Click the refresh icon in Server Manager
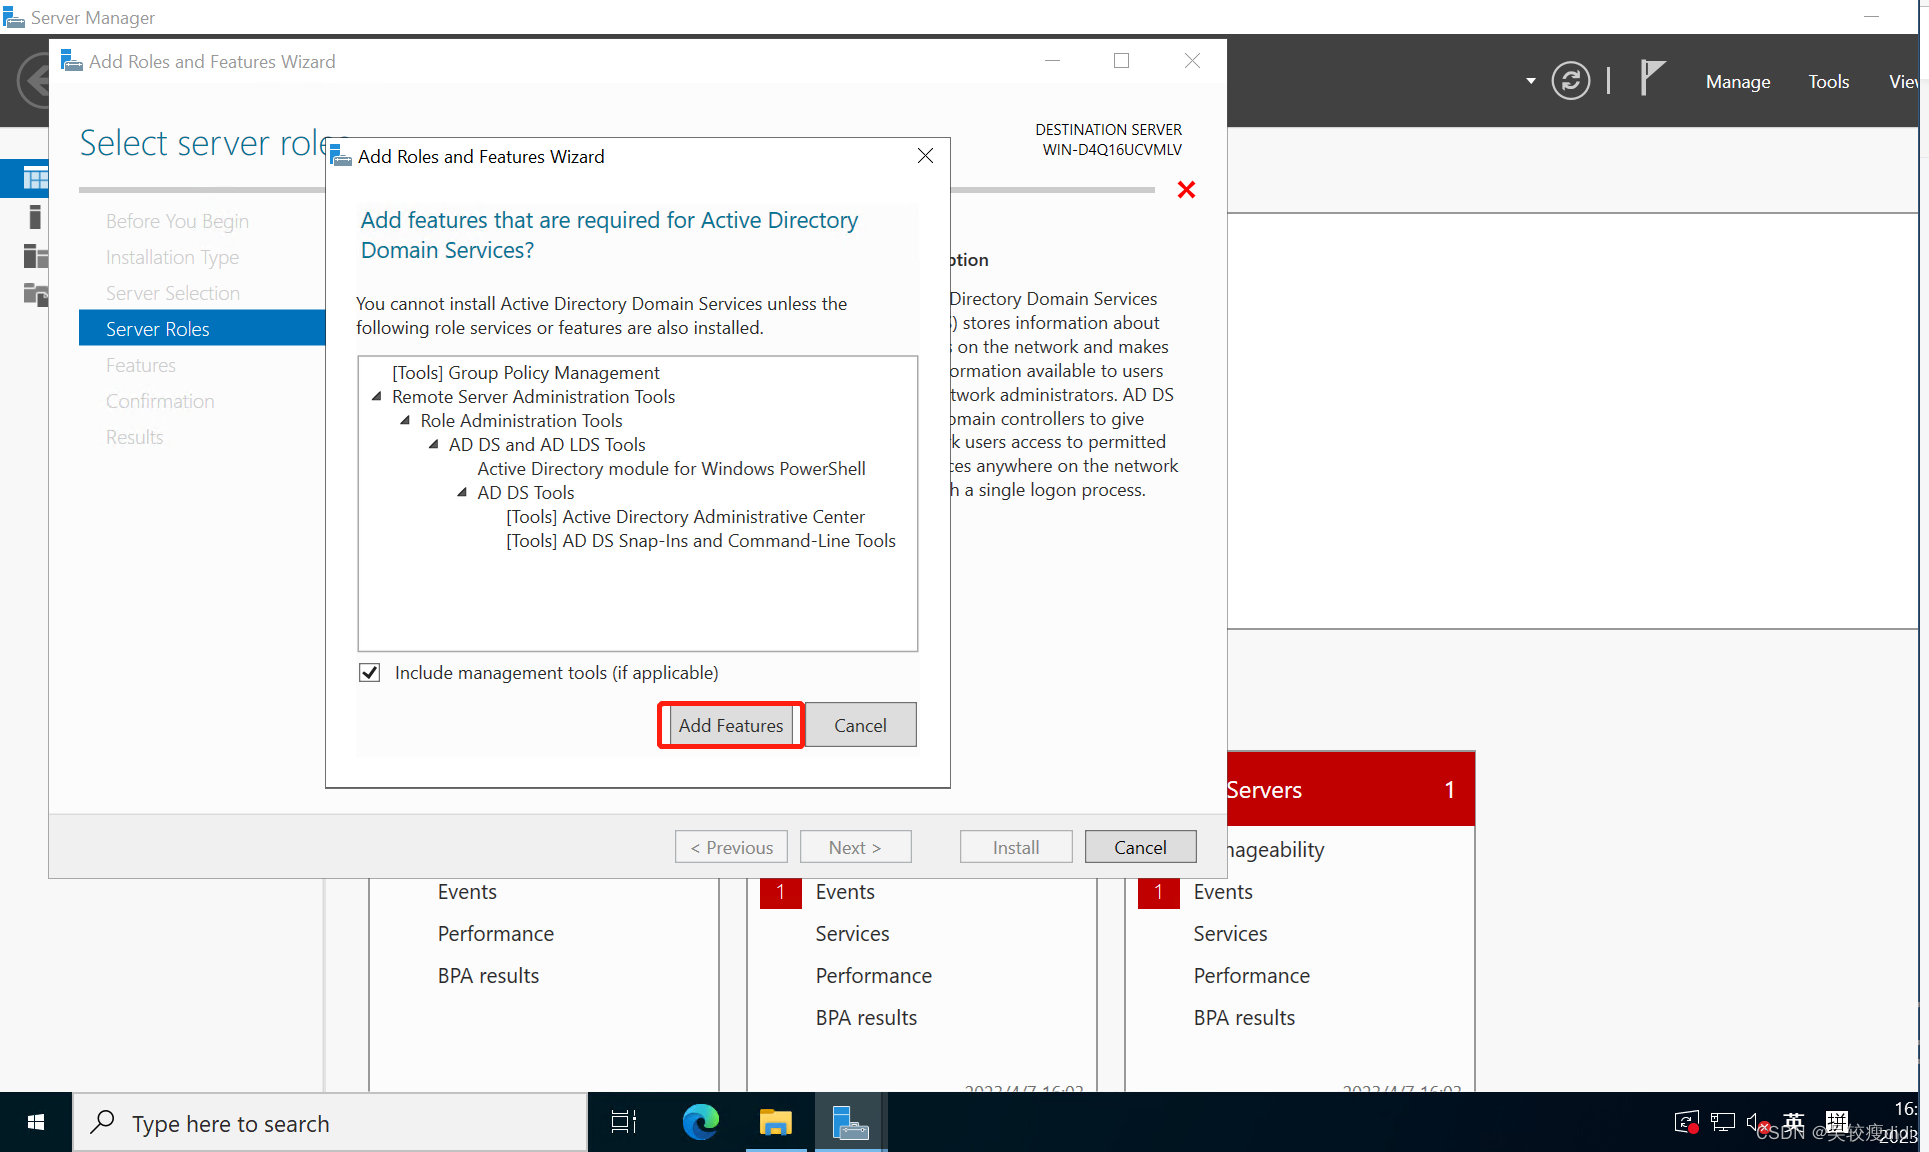 click(1570, 80)
